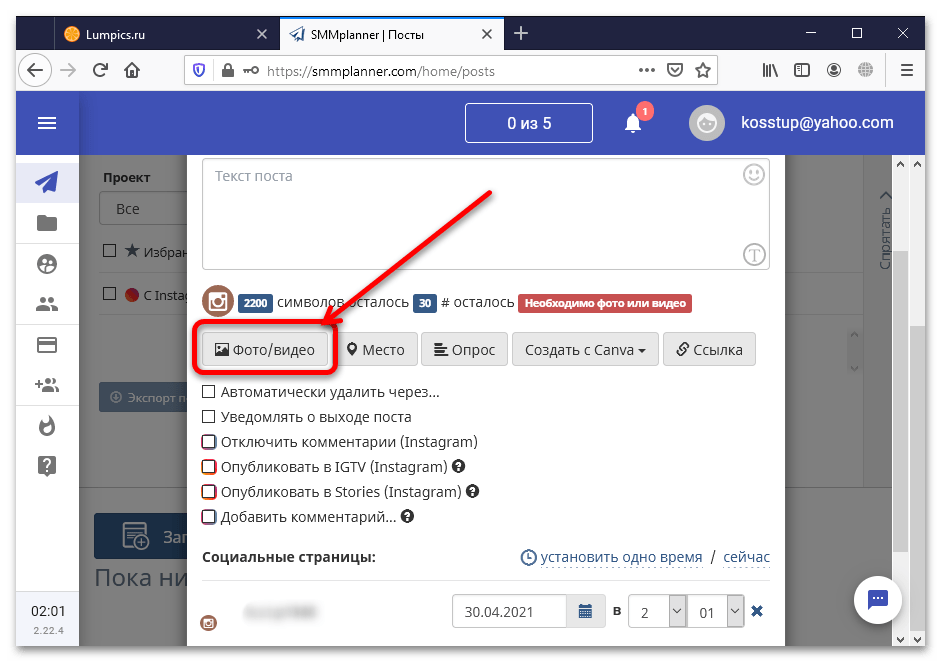Enable Автоматически удалить через checkbox

pyautogui.click(x=209, y=392)
